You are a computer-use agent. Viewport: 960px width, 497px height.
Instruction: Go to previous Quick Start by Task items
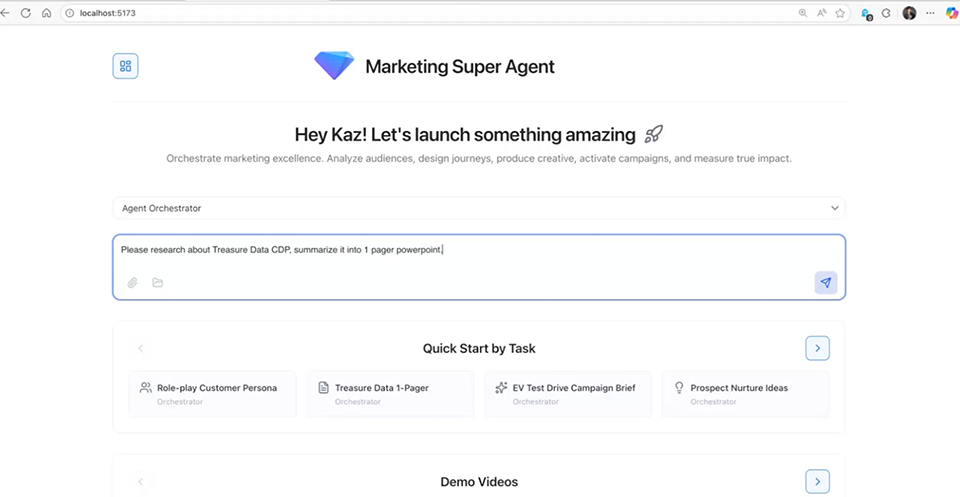(141, 348)
